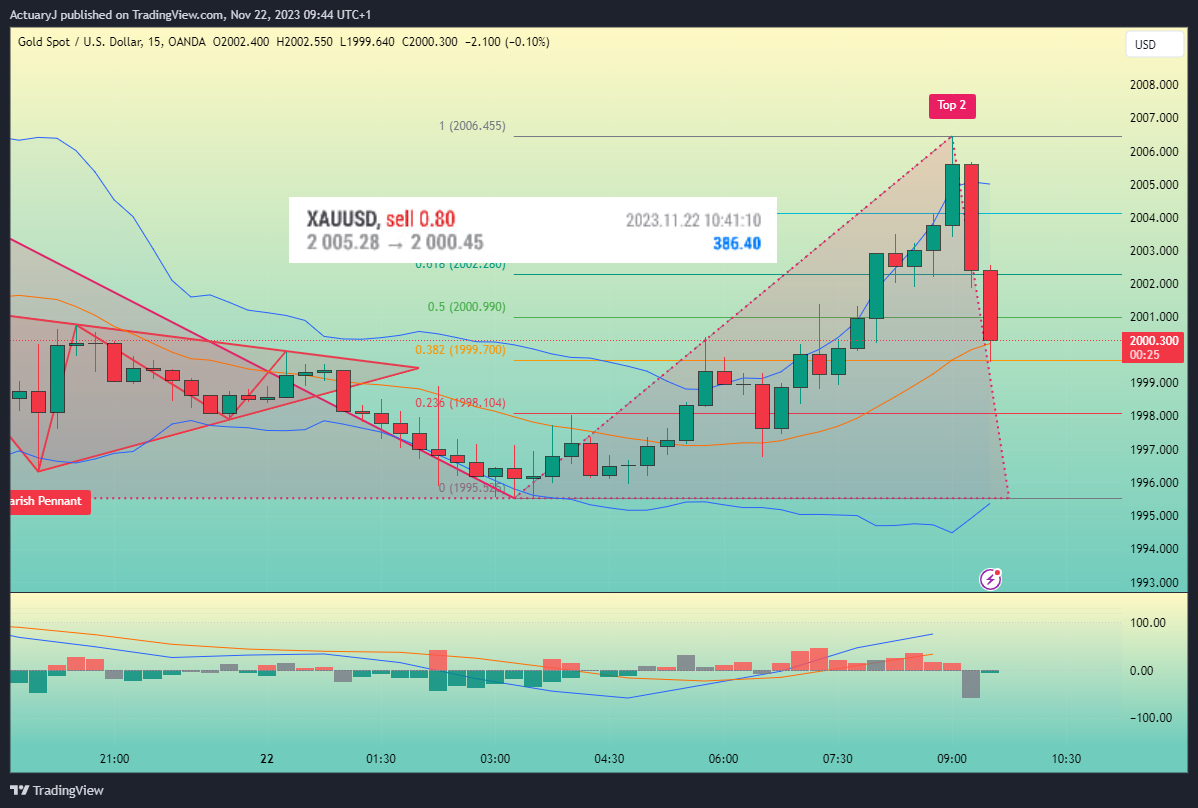Open the USD currency selector
Screen dimensions: 1198x808
(1154, 44)
